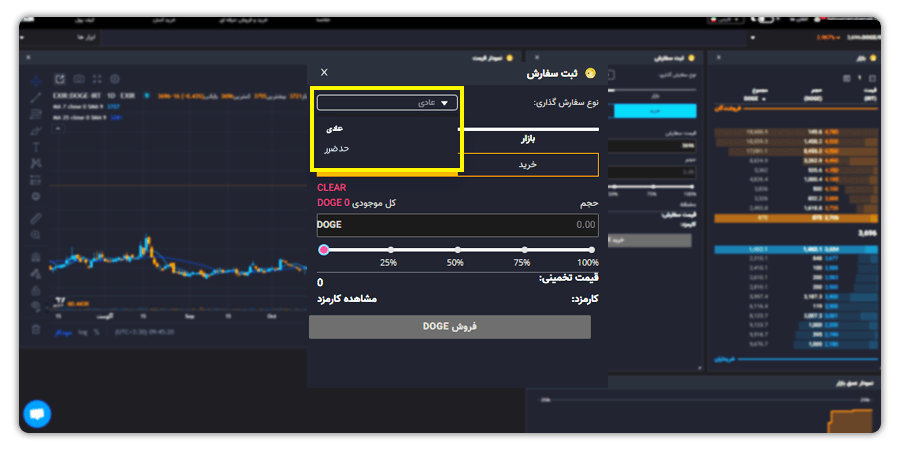Select the cyan خرید tab in background order panel
900x450 pixels.
click(655, 111)
